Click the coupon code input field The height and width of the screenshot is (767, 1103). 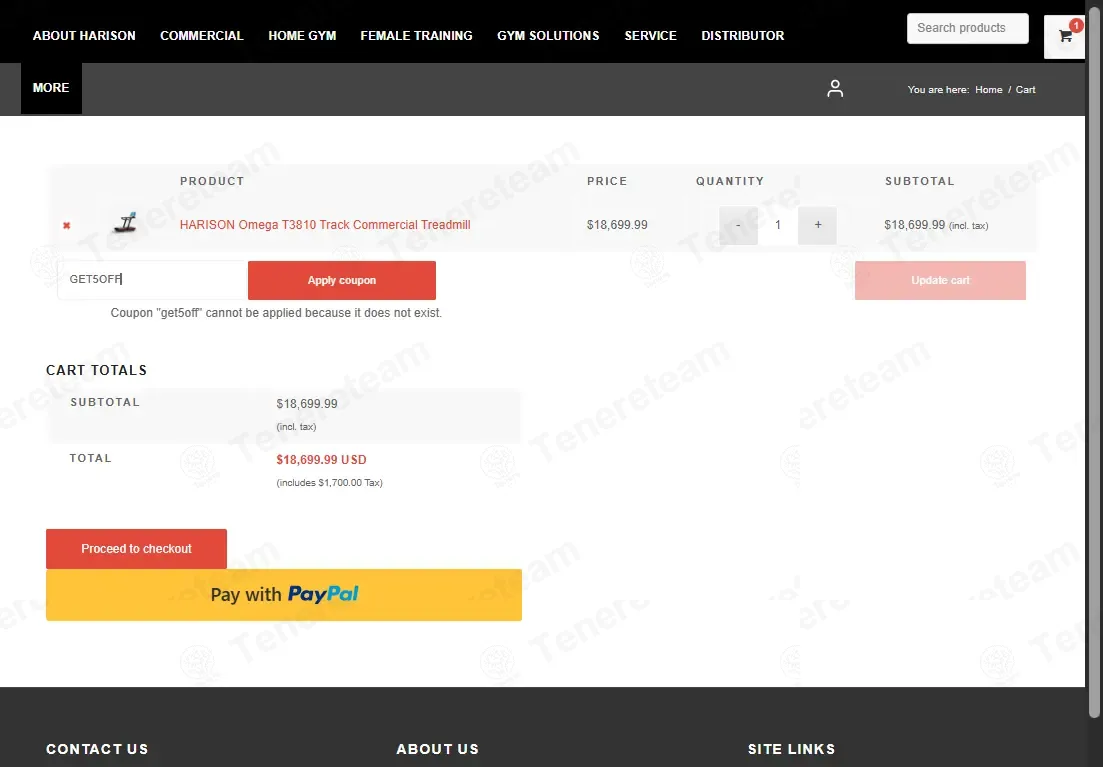[x=151, y=280]
